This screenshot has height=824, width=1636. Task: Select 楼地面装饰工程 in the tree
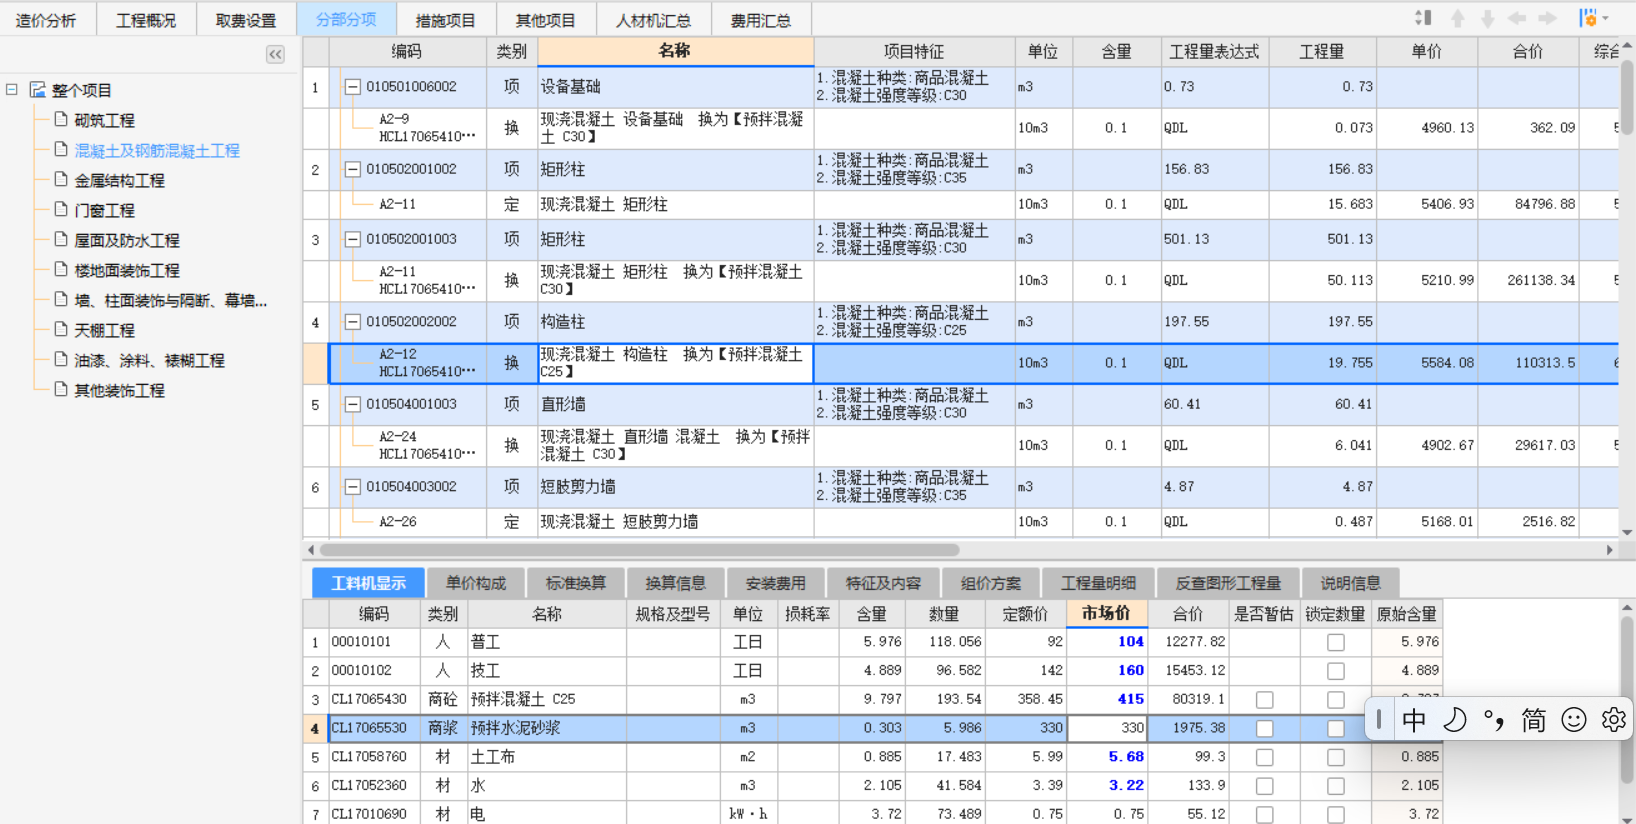(x=127, y=270)
